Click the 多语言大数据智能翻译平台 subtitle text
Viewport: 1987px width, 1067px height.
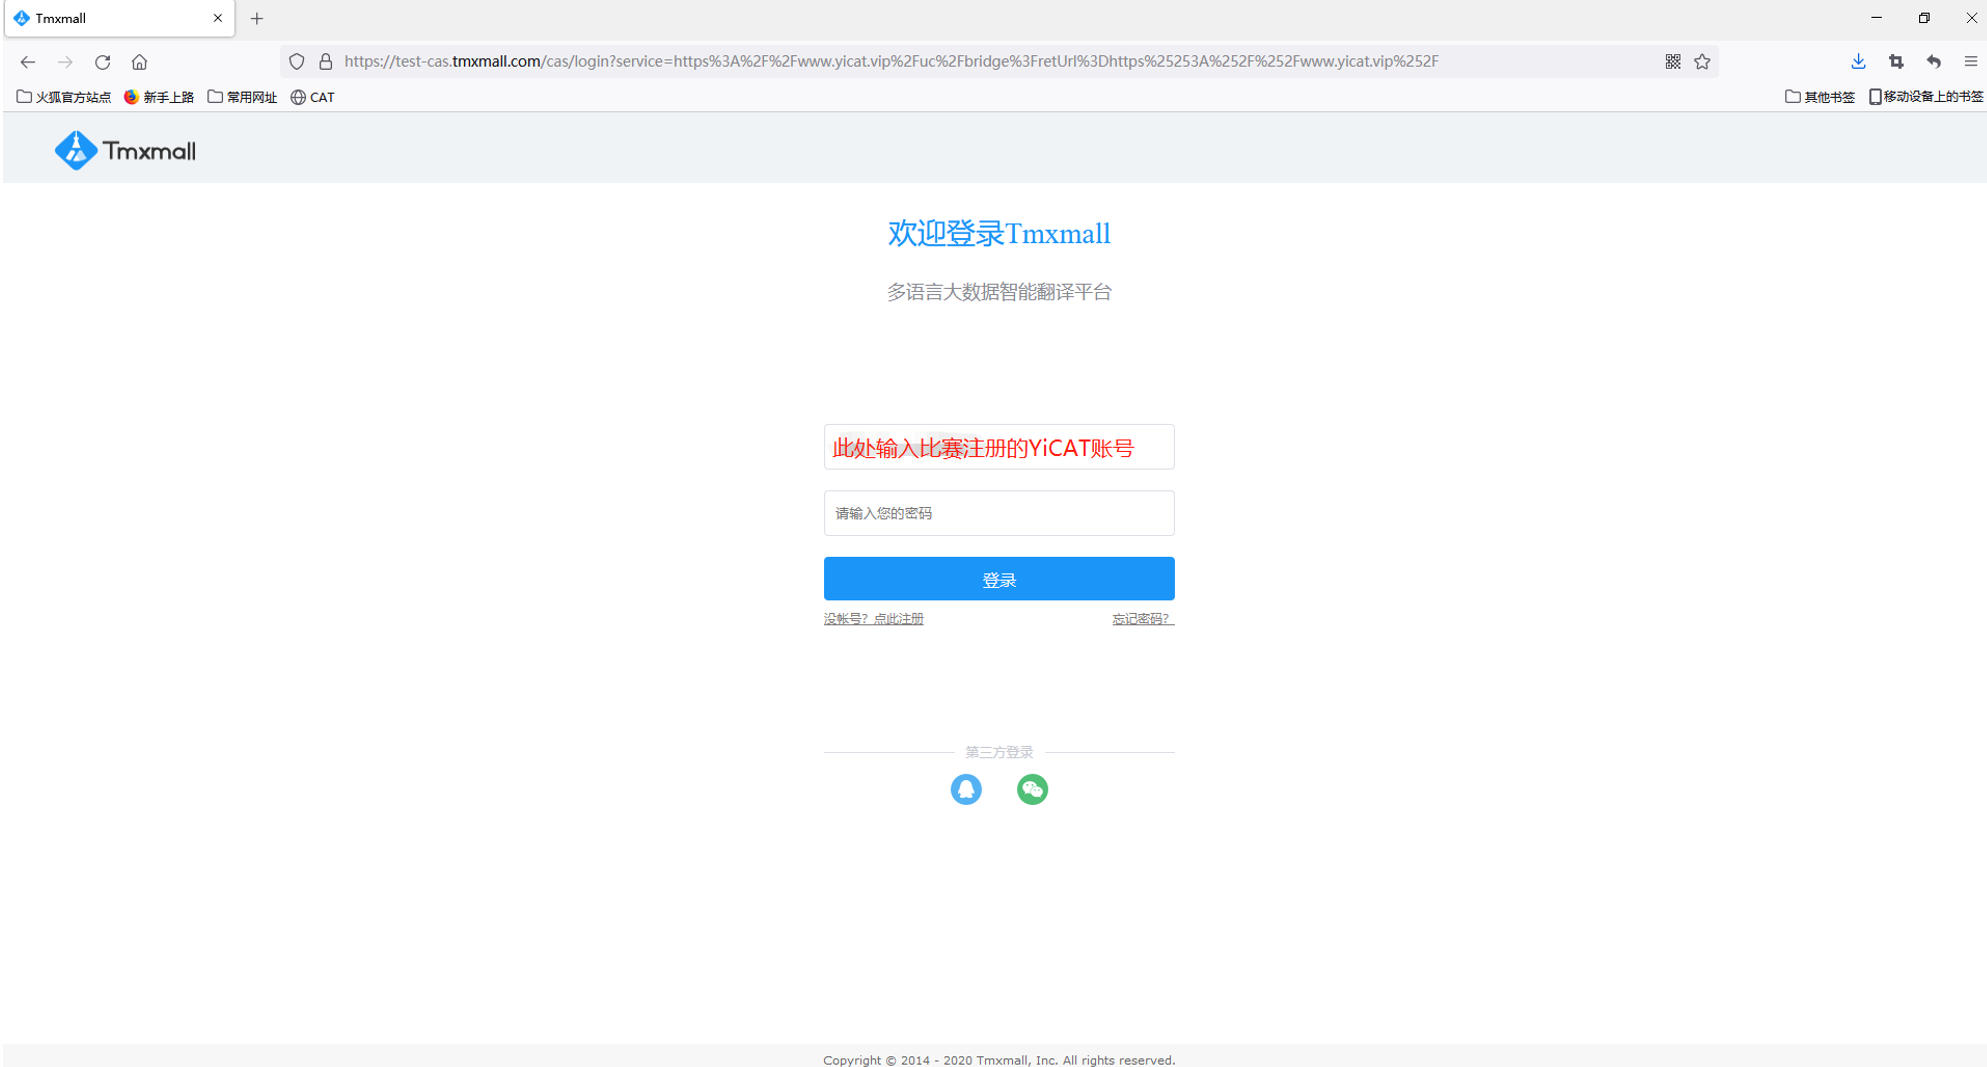pyautogui.click(x=999, y=292)
